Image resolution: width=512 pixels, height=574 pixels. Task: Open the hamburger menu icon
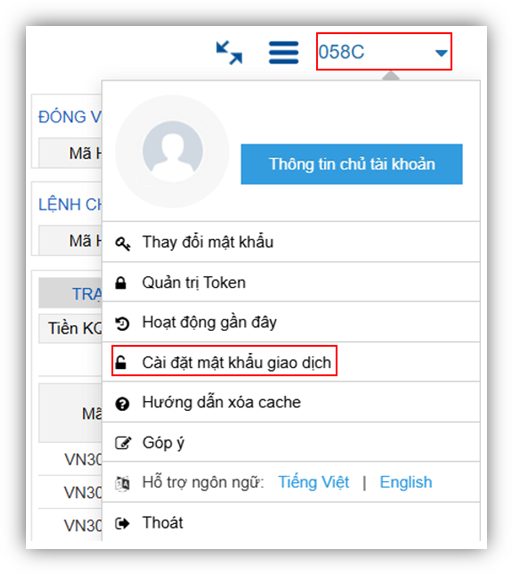(x=284, y=52)
